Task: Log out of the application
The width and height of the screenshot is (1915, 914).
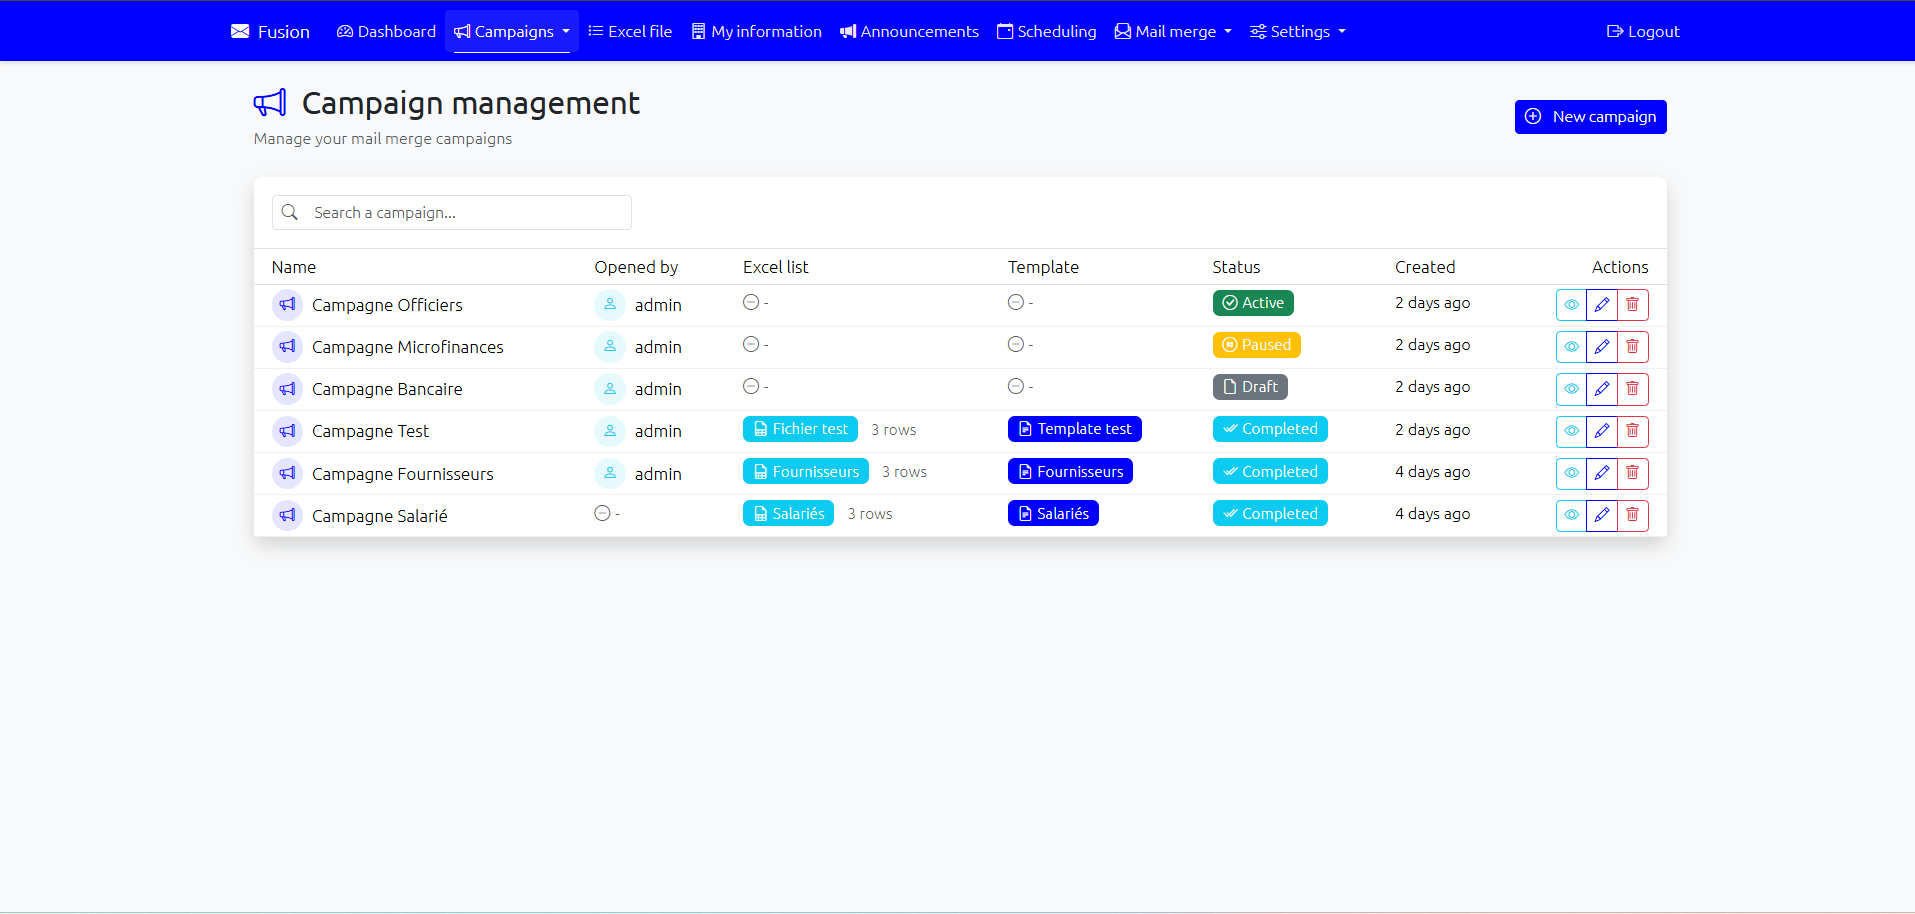Action: pos(1642,31)
